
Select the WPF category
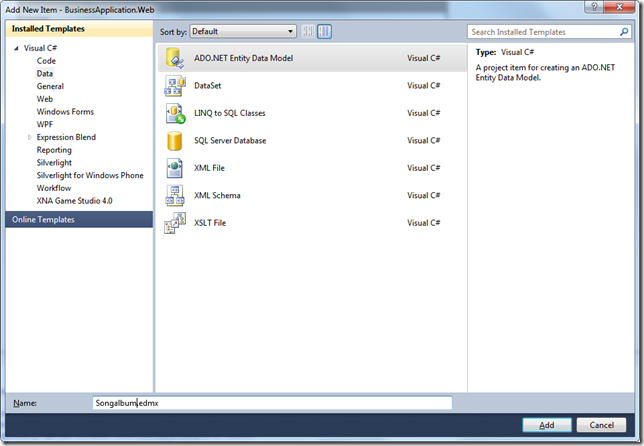pyautogui.click(x=45, y=124)
